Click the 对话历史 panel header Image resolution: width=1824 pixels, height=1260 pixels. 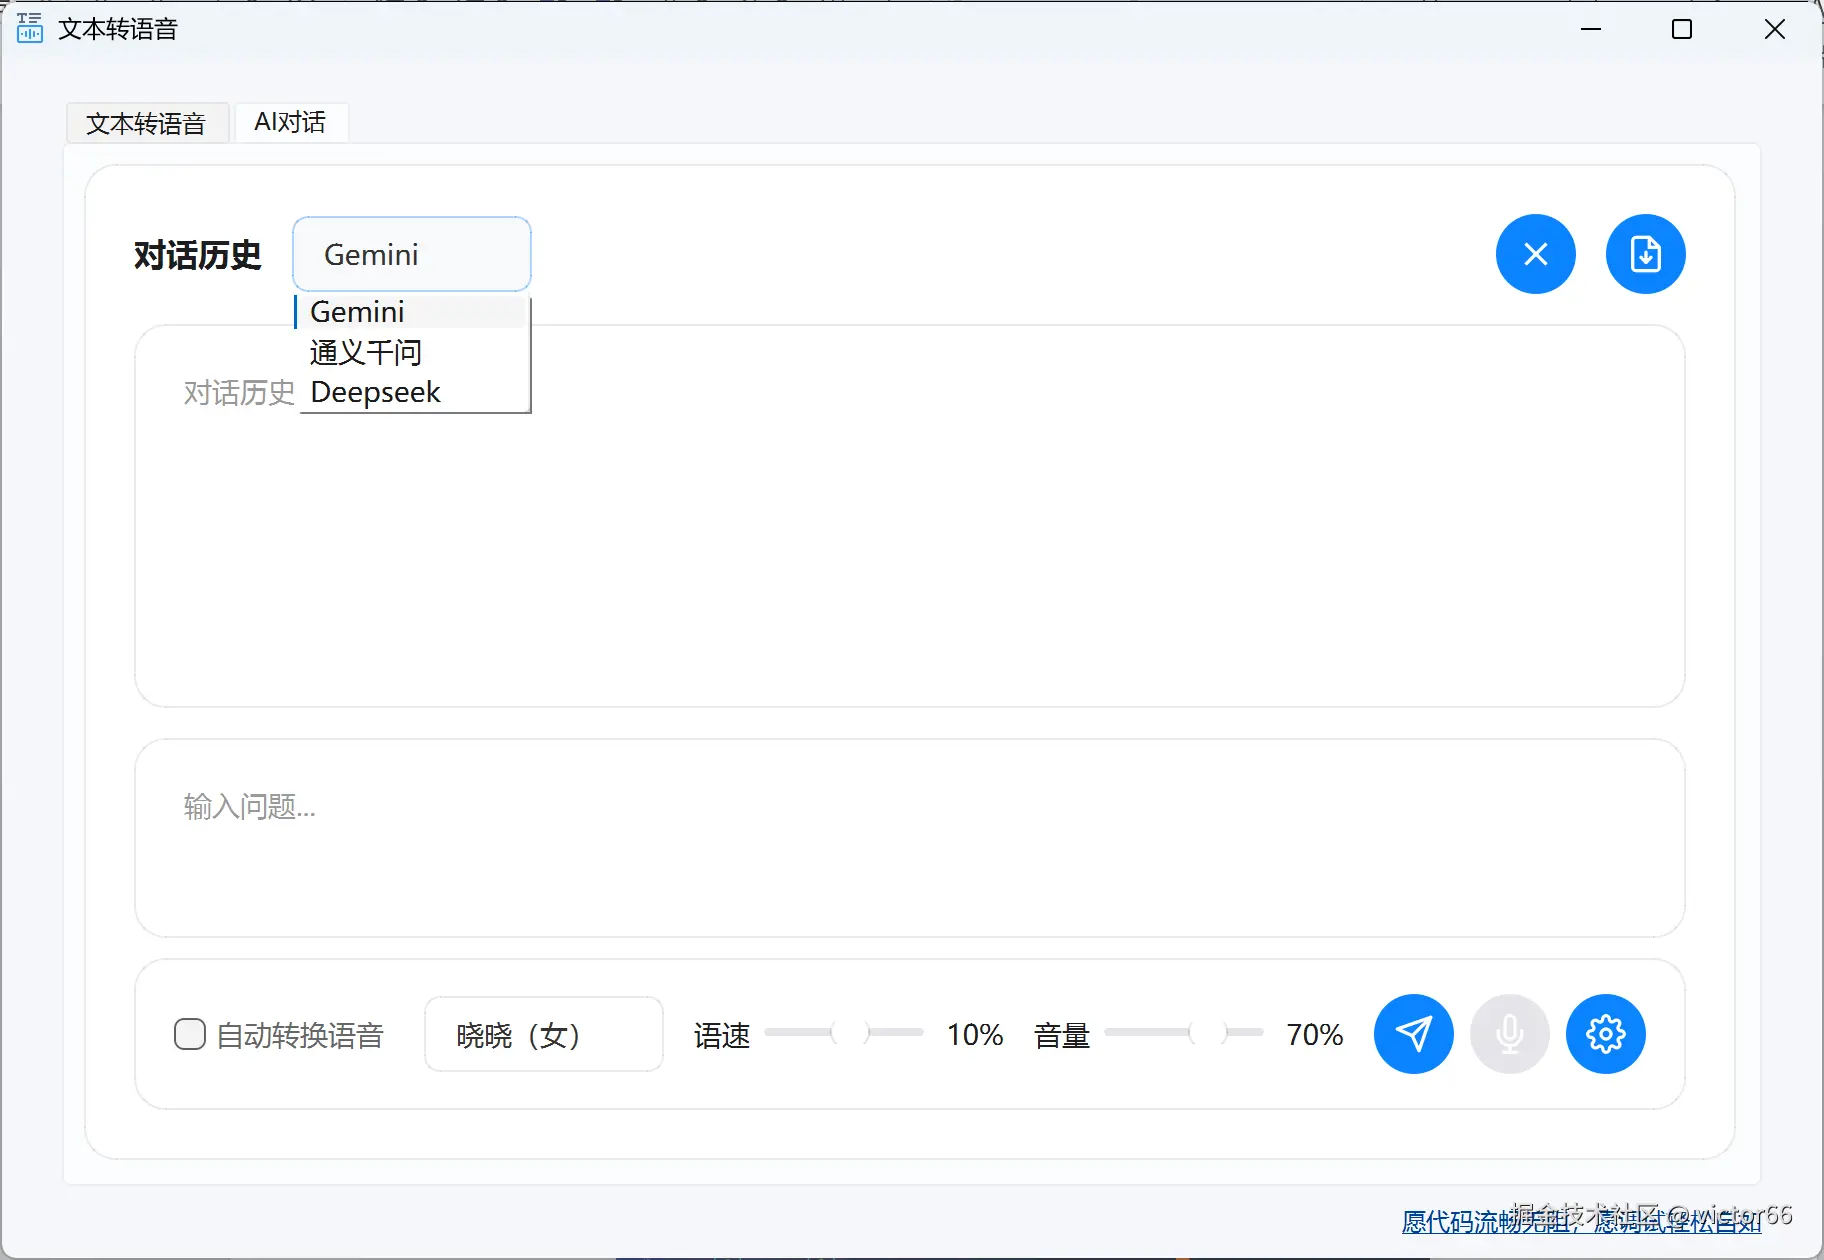coord(197,255)
